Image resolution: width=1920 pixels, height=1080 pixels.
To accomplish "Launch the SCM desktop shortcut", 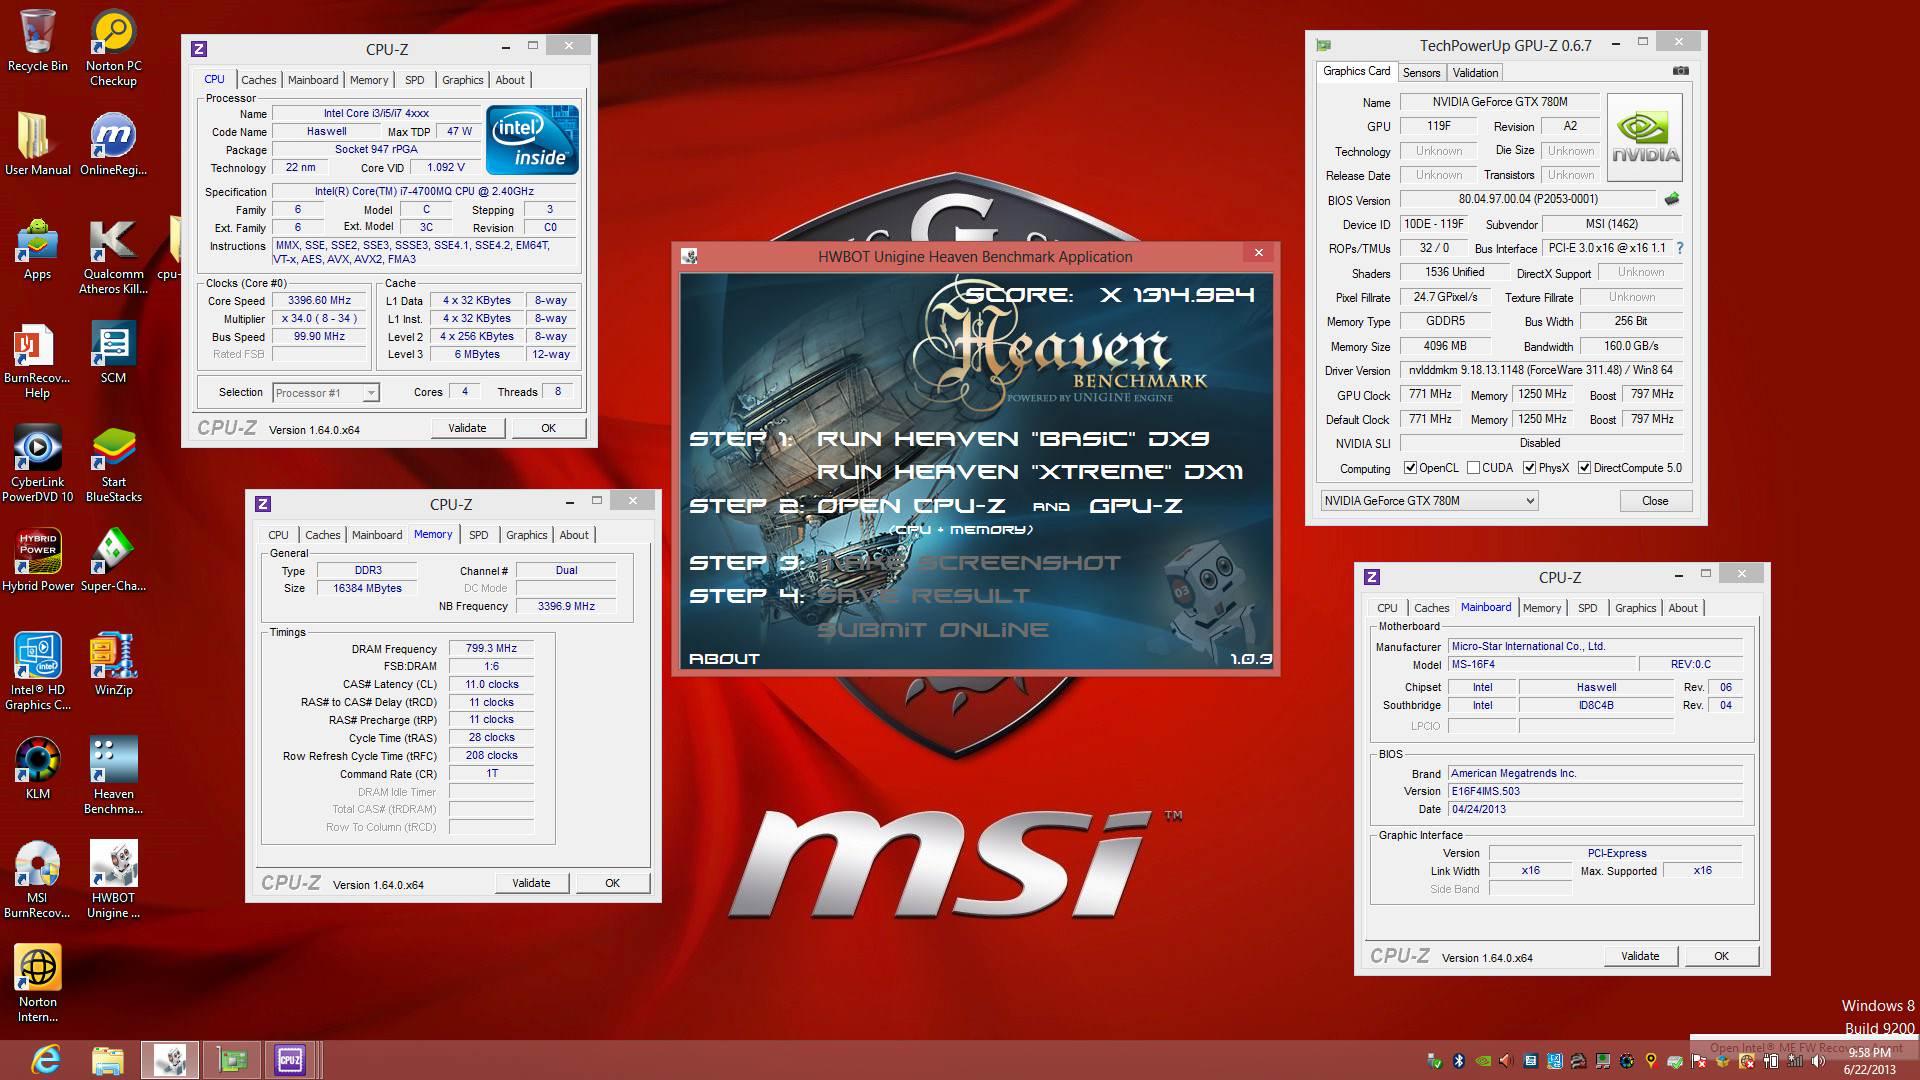I will pyautogui.click(x=113, y=352).
